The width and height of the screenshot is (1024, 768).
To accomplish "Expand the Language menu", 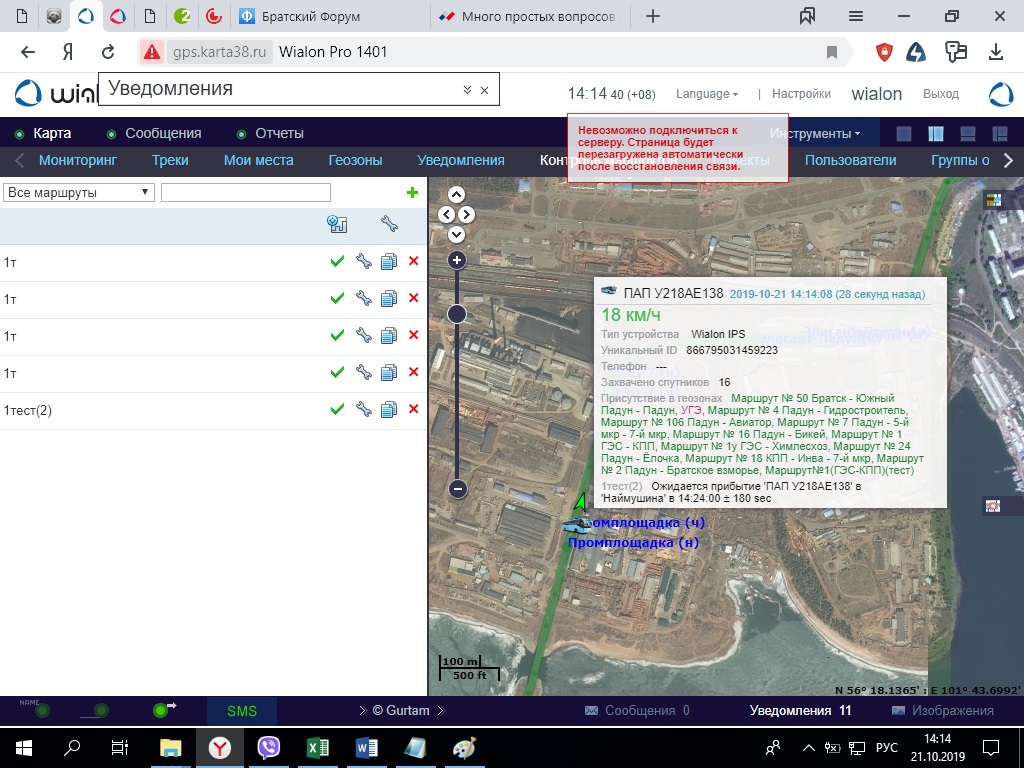I will click(x=706, y=94).
